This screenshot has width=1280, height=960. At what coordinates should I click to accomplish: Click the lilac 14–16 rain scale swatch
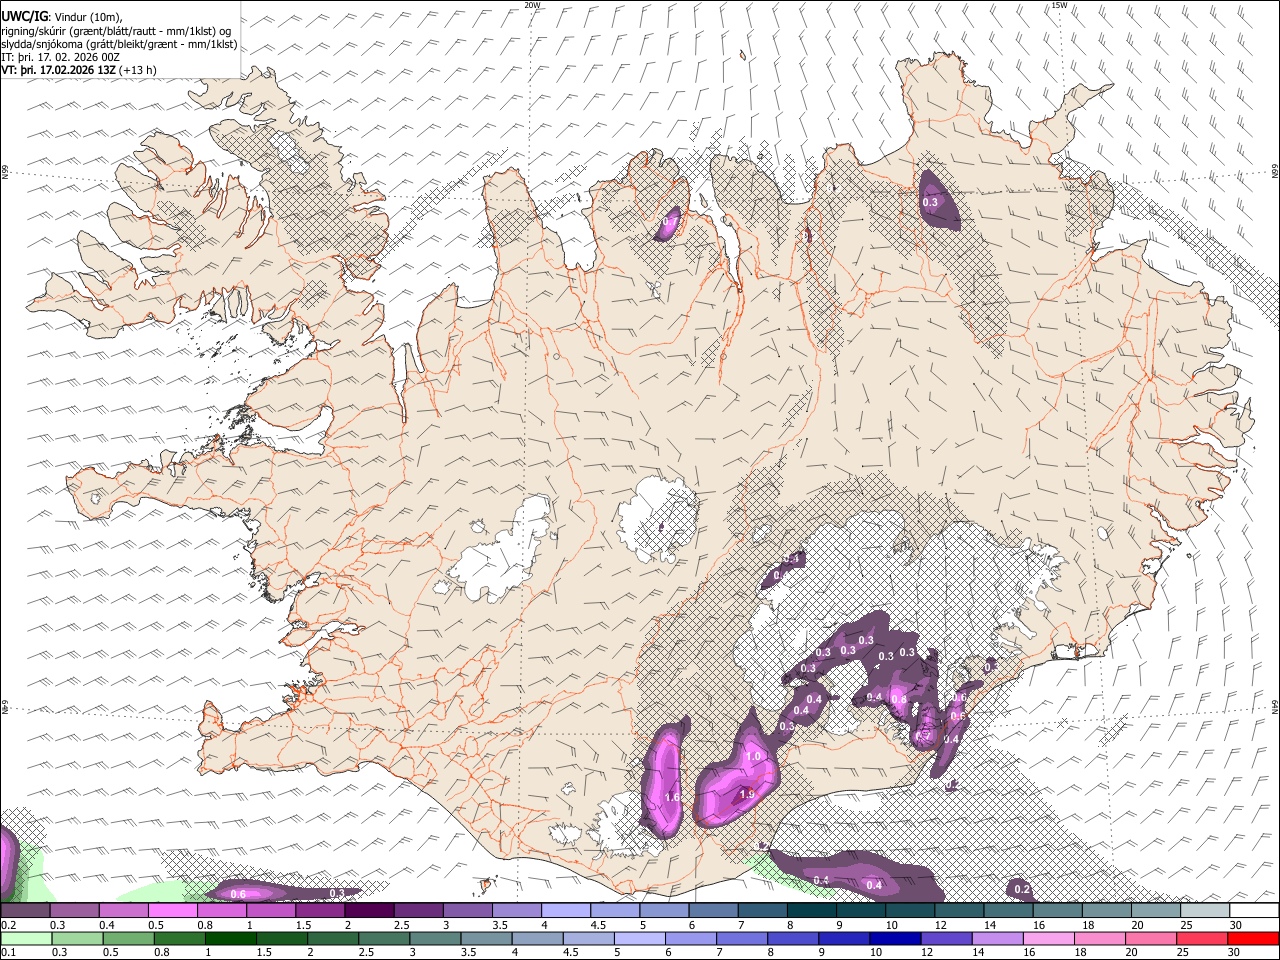pos(998,939)
